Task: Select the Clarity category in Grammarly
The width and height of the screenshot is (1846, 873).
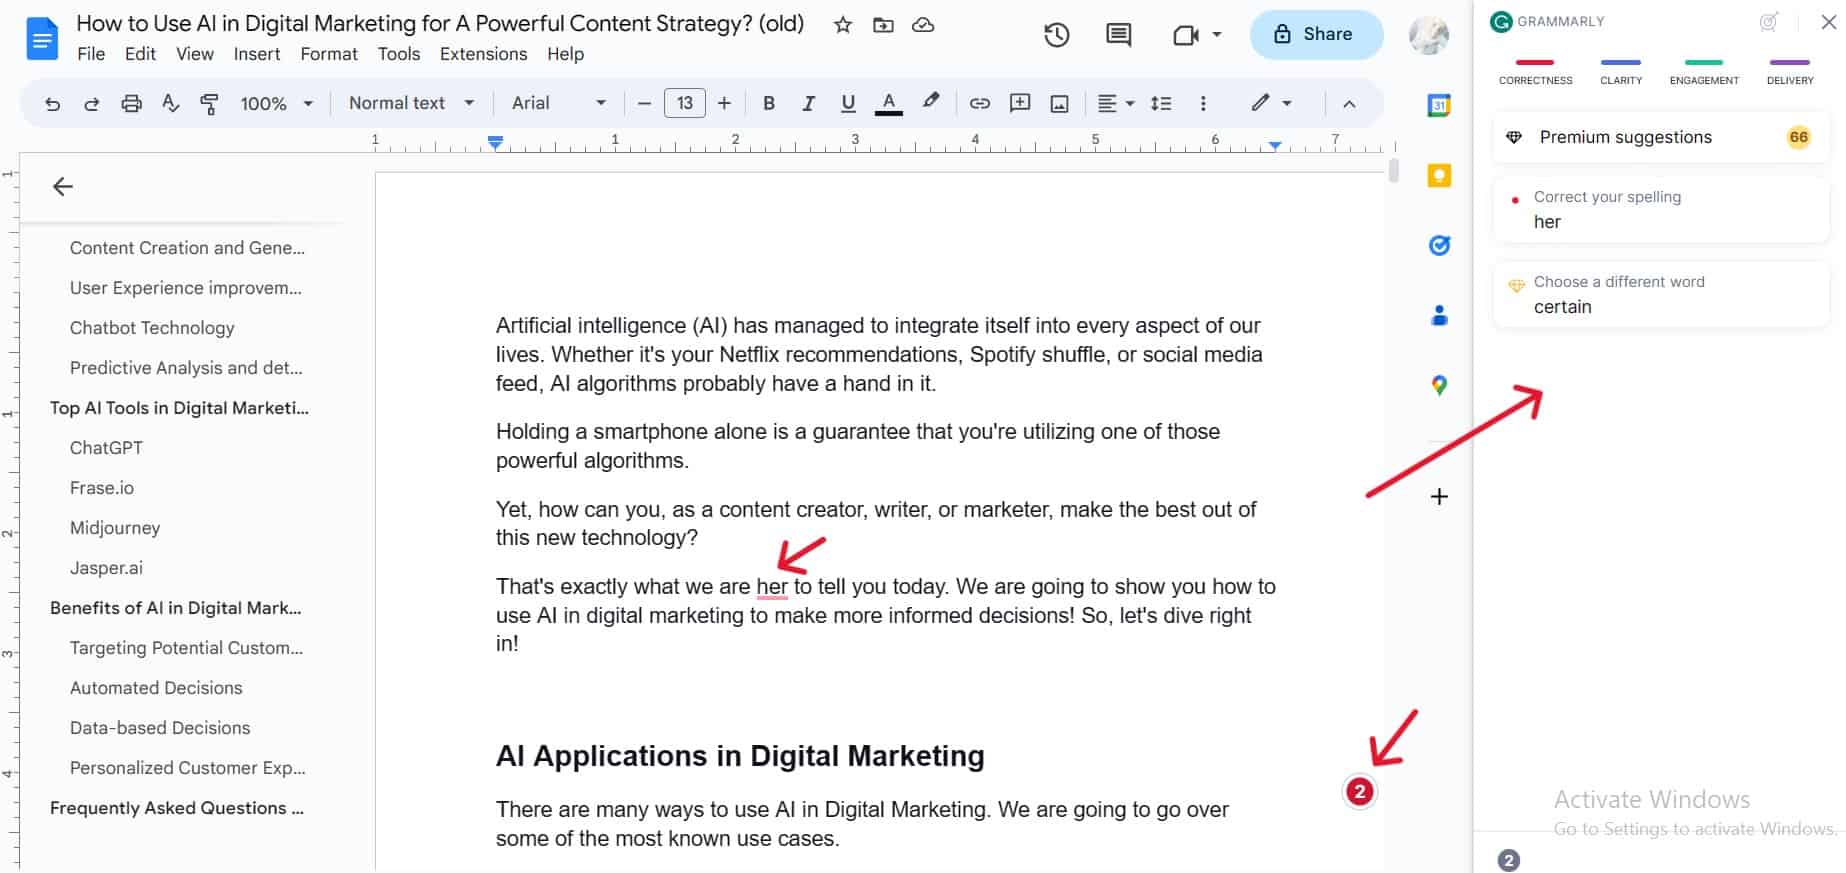Action: click(x=1621, y=72)
